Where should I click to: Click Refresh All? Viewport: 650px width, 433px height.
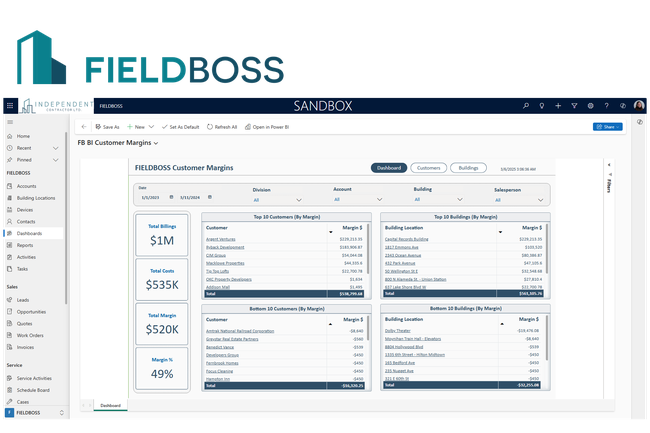tap(222, 127)
